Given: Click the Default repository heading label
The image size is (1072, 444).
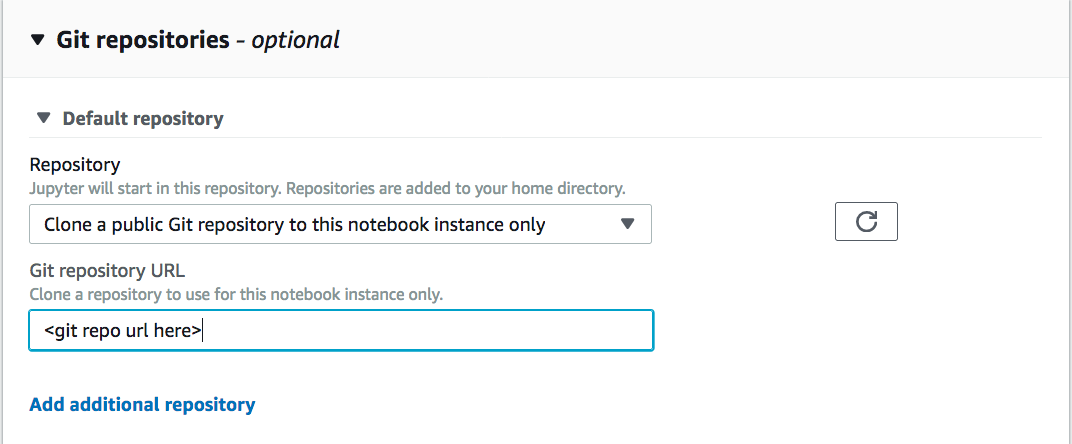Looking at the screenshot, I should pos(143,118).
